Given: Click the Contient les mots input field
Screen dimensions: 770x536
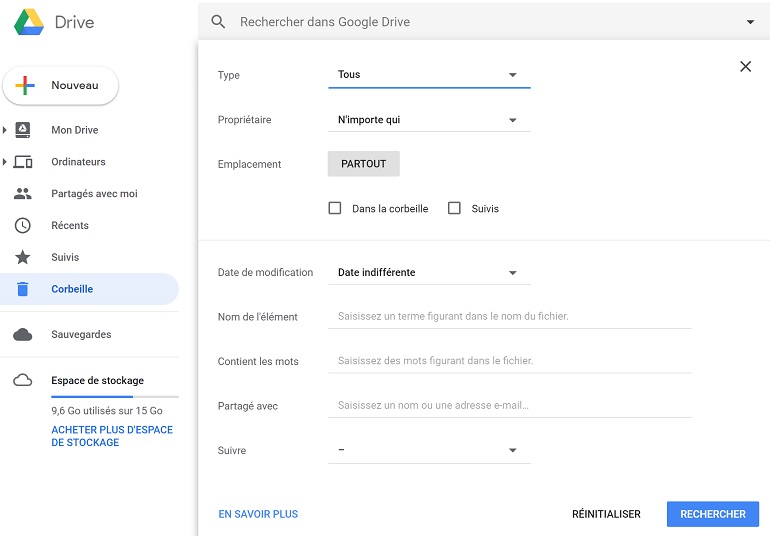Looking at the screenshot, I should tap(510, 361).
